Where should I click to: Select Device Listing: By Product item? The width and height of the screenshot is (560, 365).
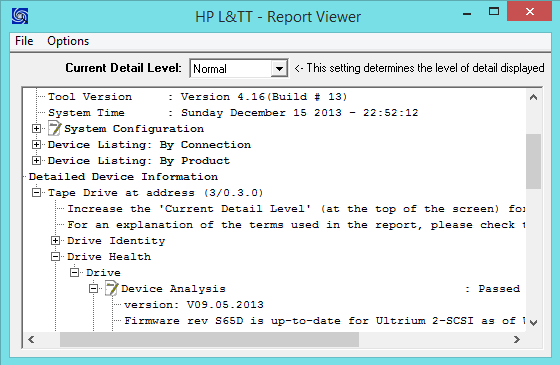pos(139,161)
